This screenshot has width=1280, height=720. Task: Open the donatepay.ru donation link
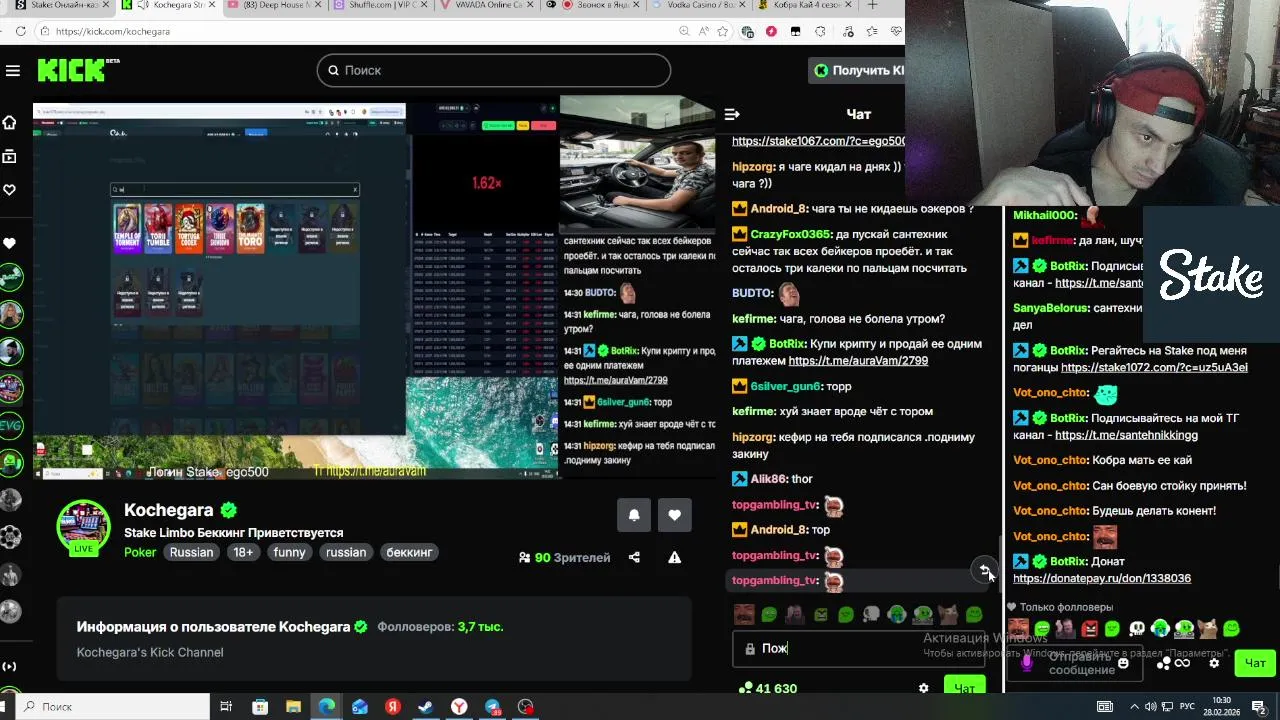click(x=1102, y=578)
